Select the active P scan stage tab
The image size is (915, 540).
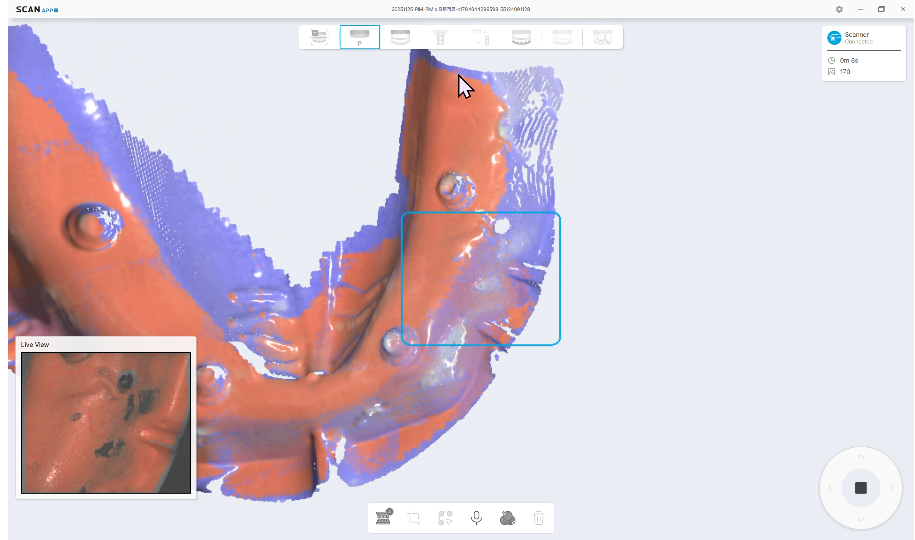pyautogui.click(x=359, y=38)
